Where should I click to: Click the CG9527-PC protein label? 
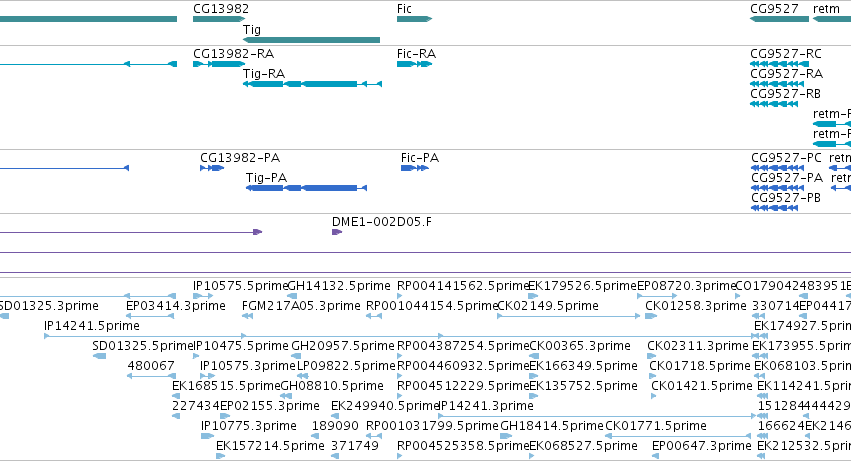point(786,158)
